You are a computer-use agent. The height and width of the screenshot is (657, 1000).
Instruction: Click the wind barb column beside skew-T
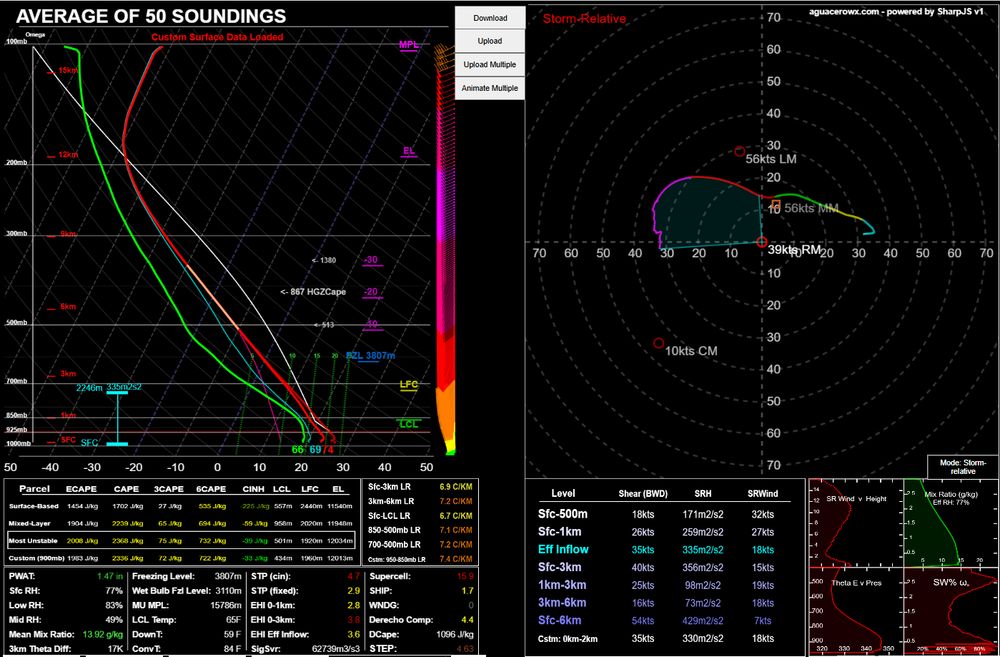click(x=445, y=249)
